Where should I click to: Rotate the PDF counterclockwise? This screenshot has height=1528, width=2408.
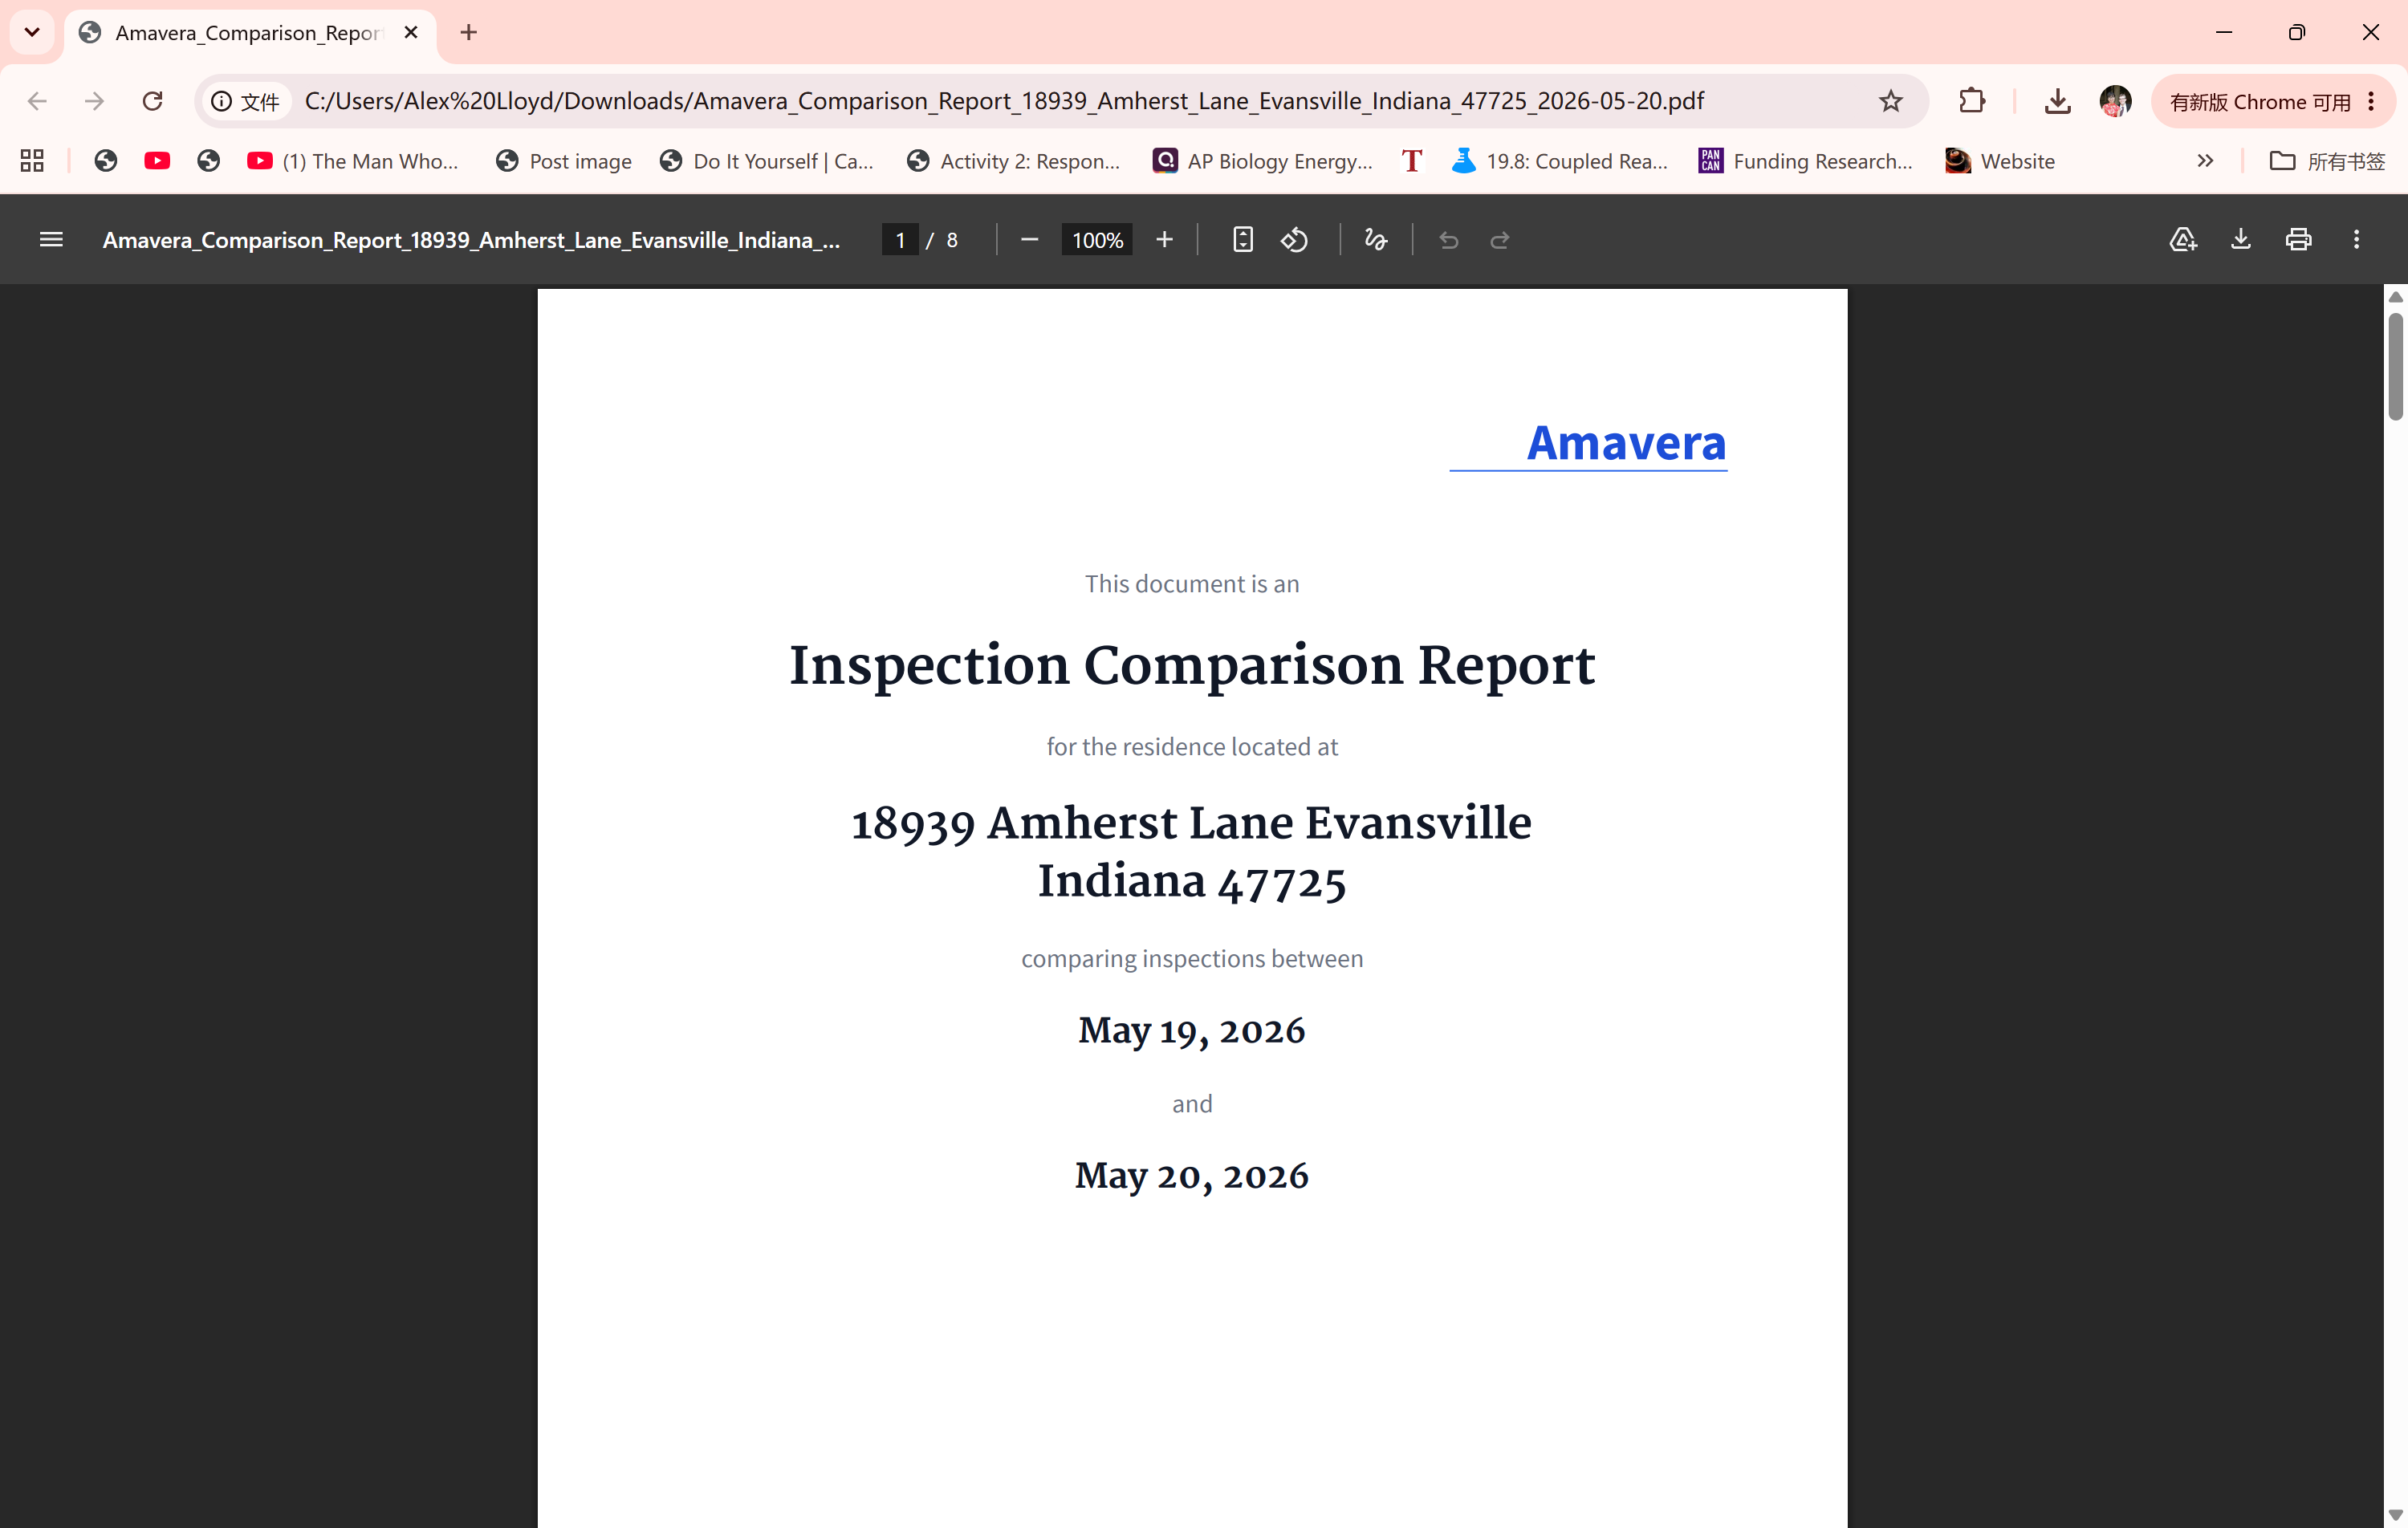tap(1295, 240)
